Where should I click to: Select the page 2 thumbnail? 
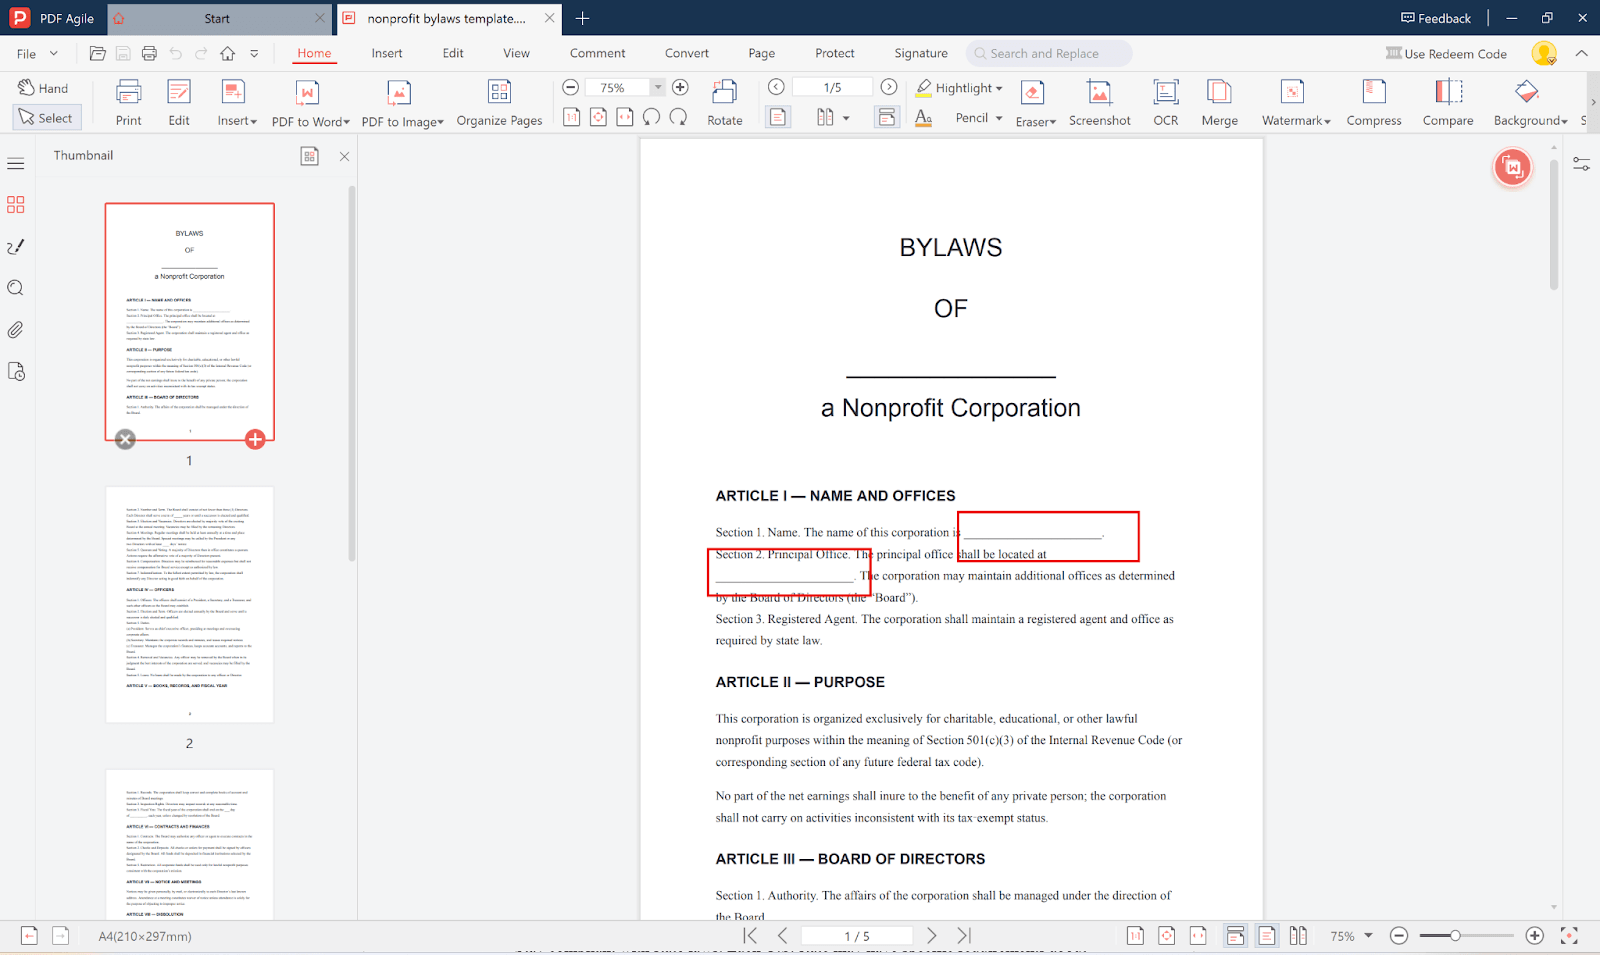(x=190, y=604)
